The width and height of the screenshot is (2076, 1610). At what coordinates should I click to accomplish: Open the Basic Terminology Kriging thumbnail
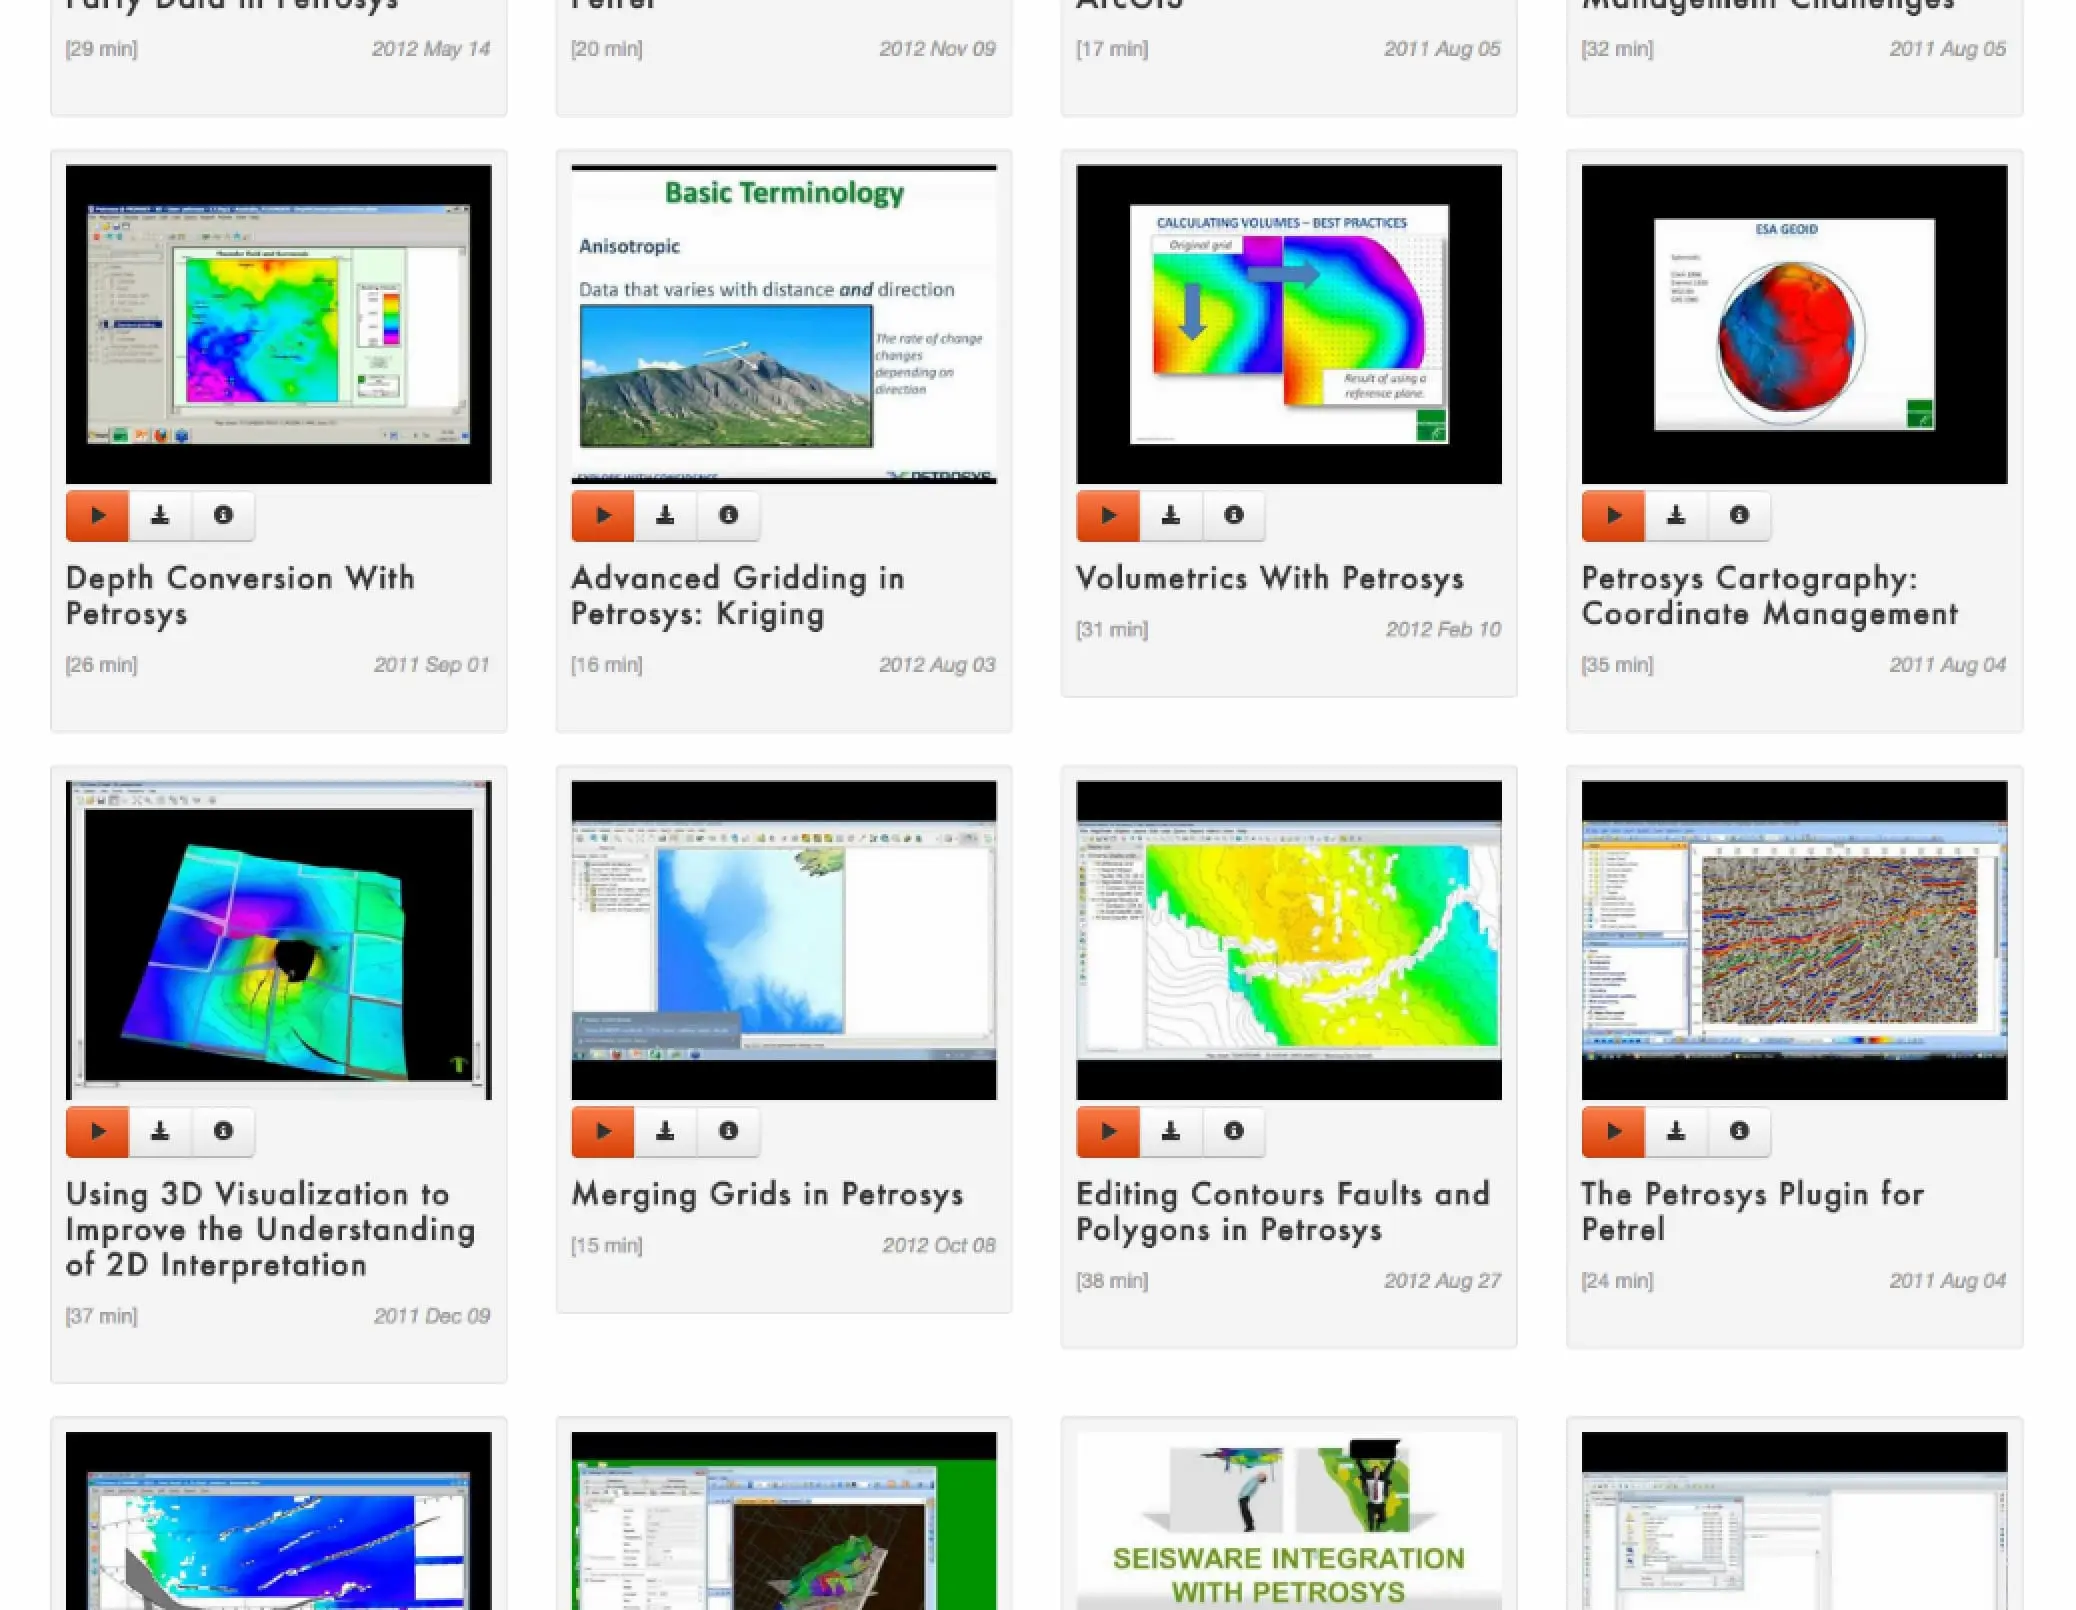[x=783, y=325]
